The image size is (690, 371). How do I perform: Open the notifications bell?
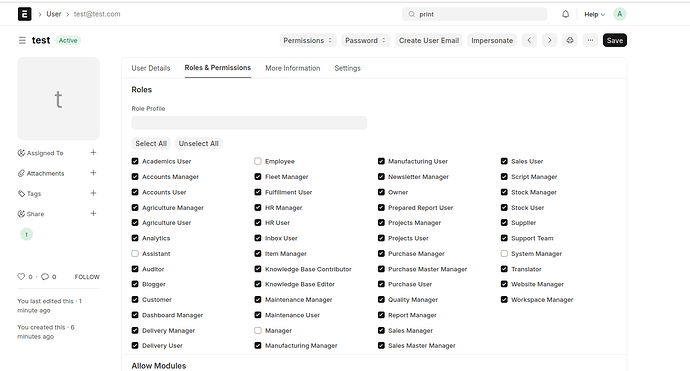(565, 14)
